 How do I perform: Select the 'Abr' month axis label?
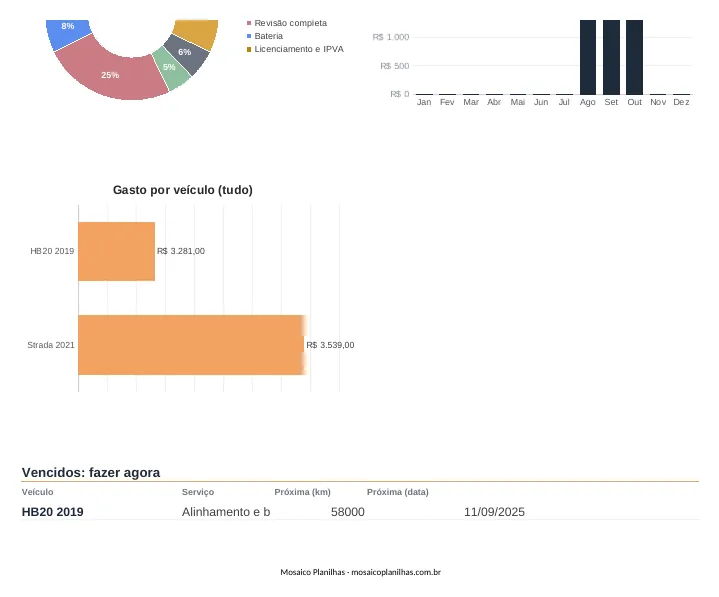point(494,102)
